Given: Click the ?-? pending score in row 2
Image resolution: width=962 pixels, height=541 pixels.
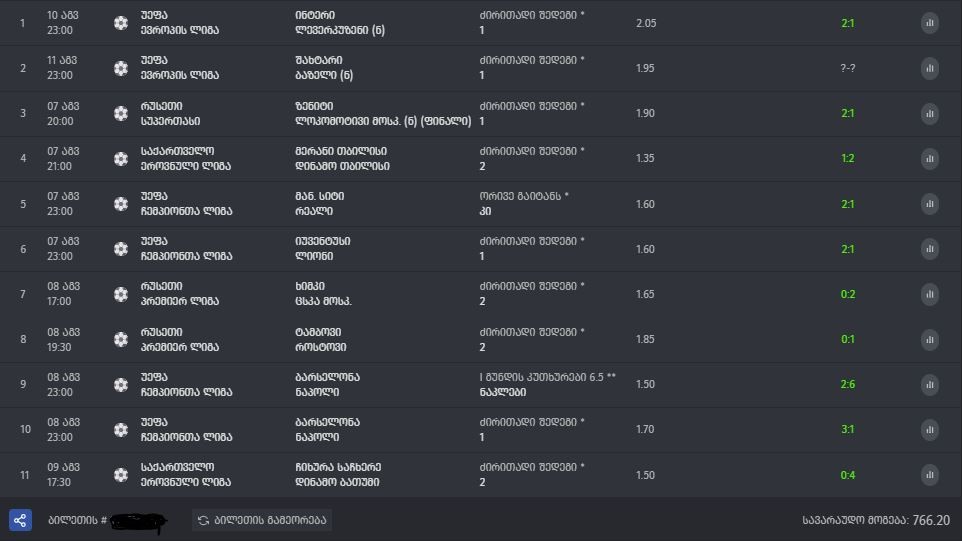Looking at the screenshot, I should pyautogui.click(x=847, y=68).
